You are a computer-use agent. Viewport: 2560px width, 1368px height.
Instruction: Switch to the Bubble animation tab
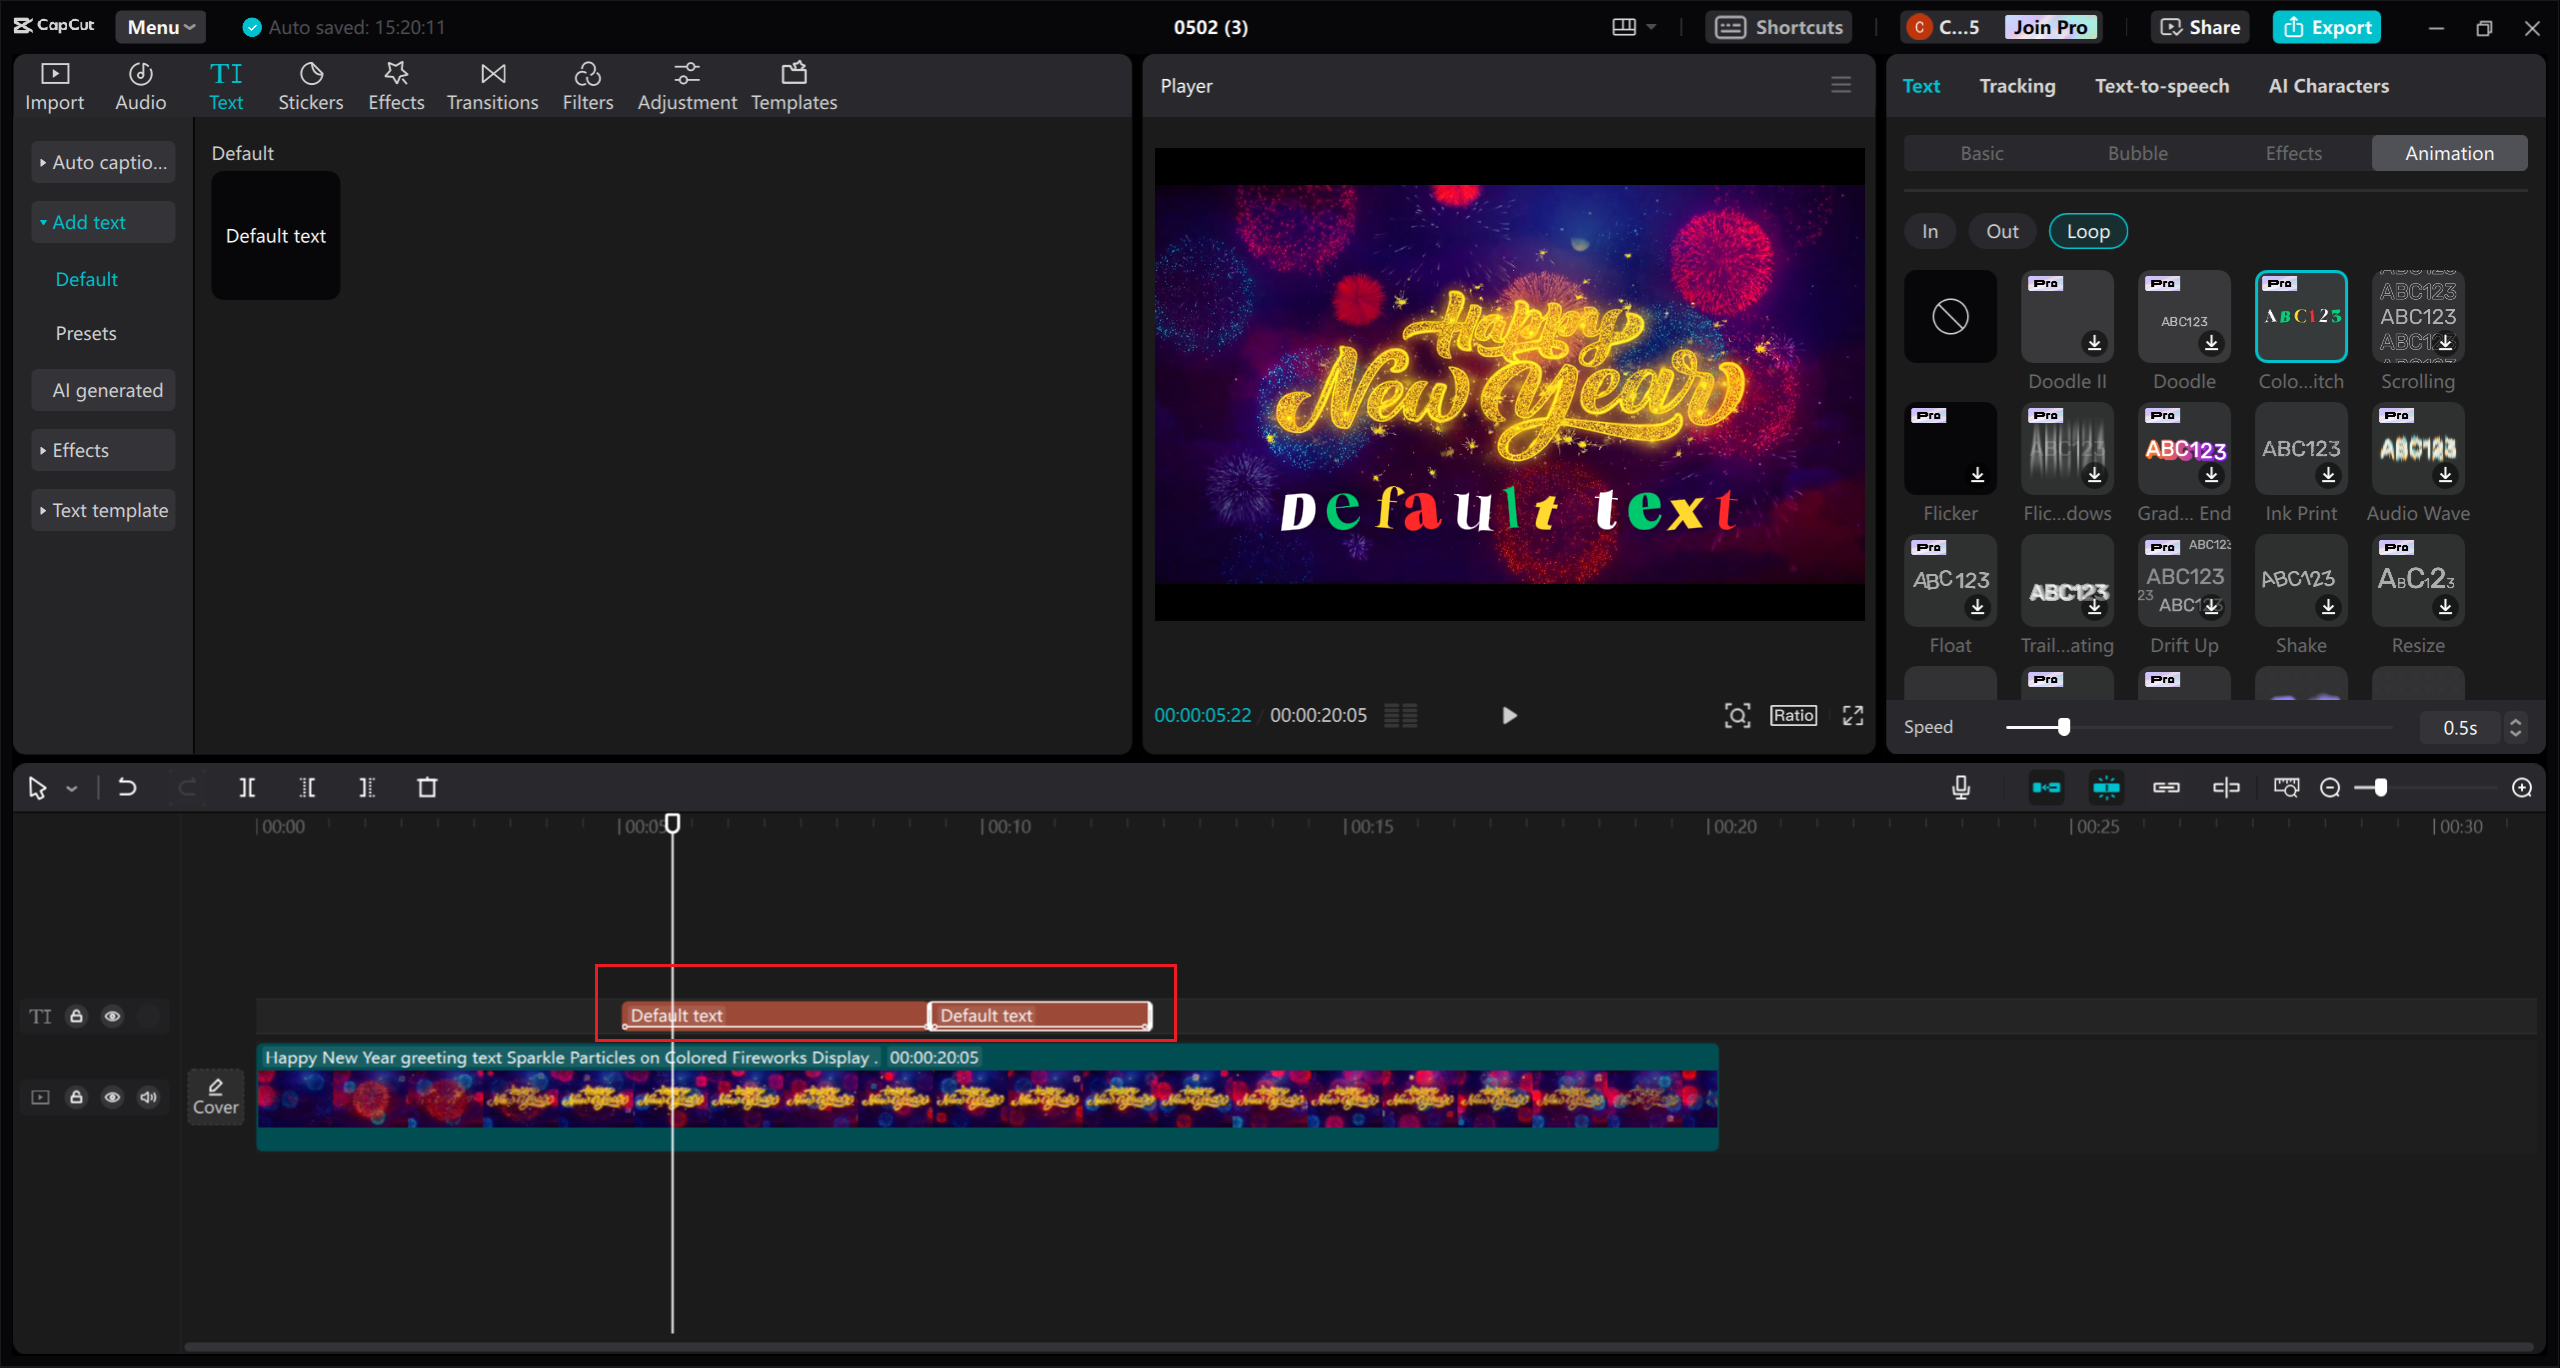tap(2137, 152)
